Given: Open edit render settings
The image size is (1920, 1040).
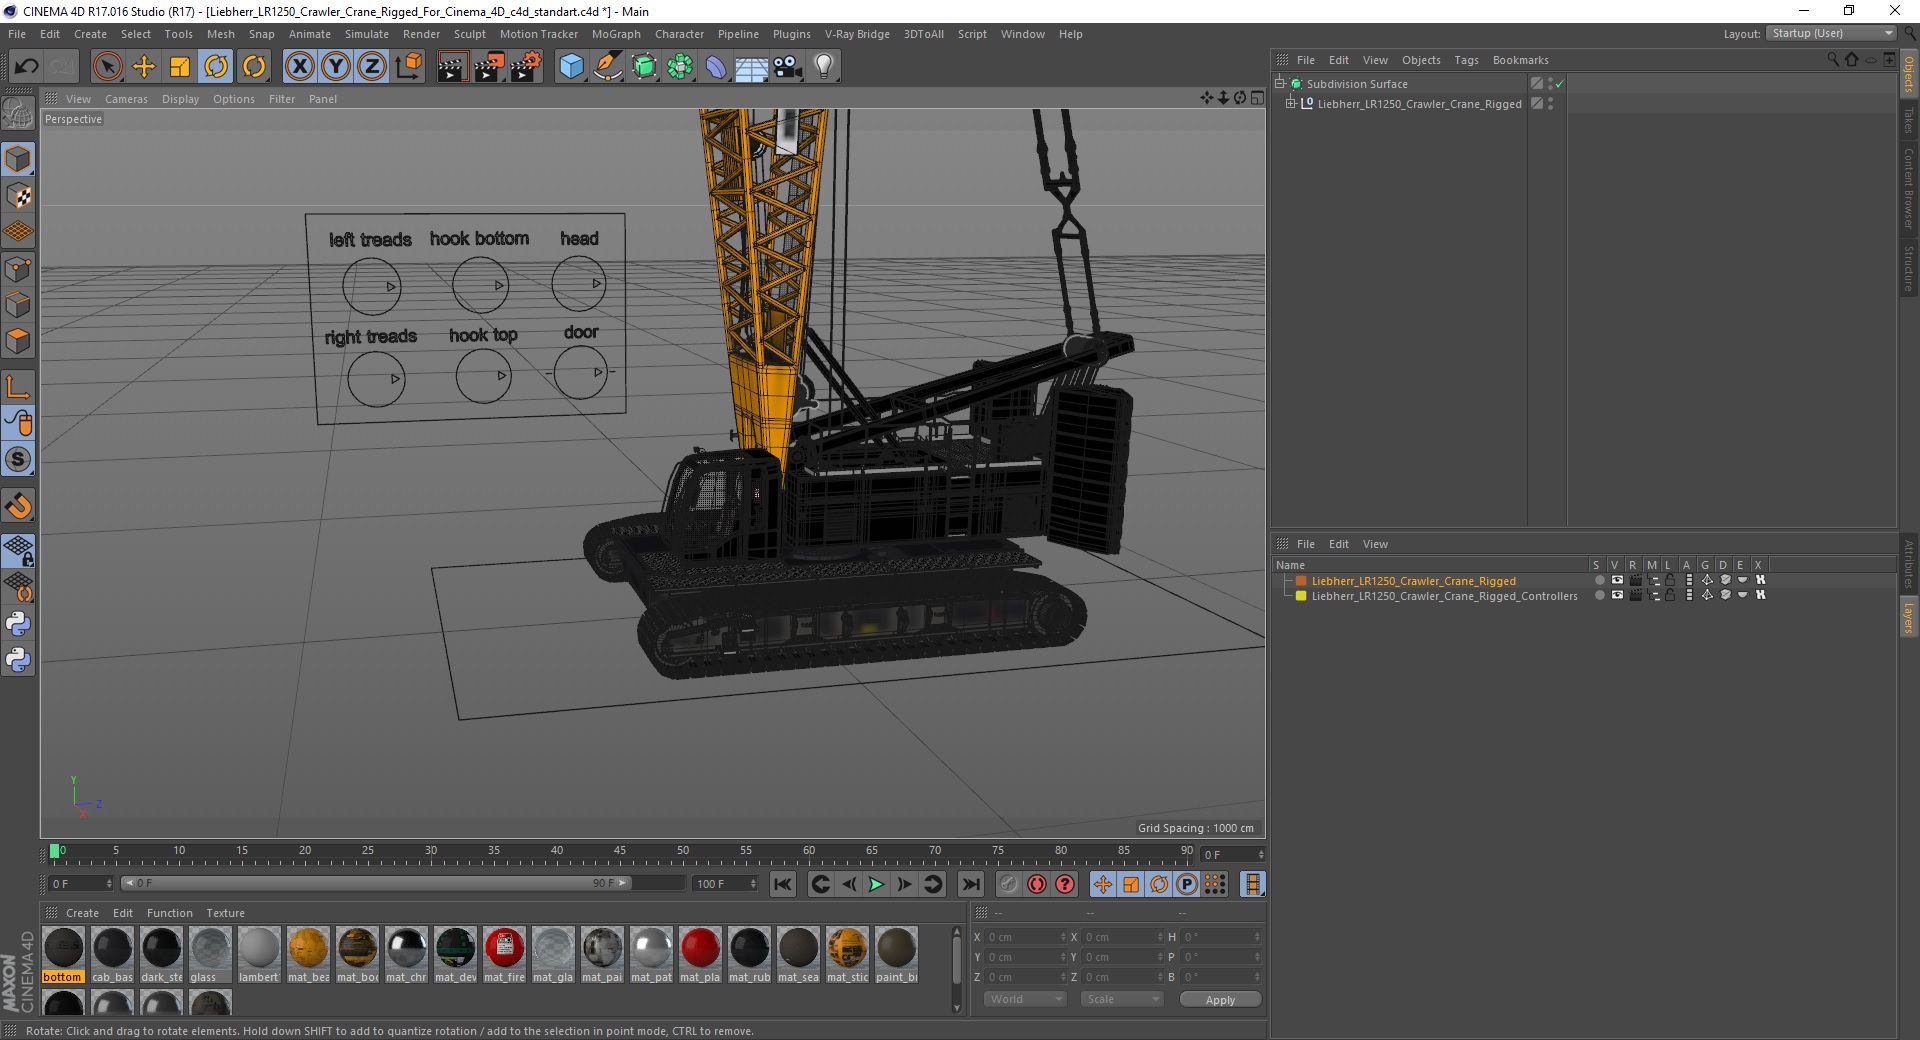Looking at the screenshot, I should (x=526, y=66).
